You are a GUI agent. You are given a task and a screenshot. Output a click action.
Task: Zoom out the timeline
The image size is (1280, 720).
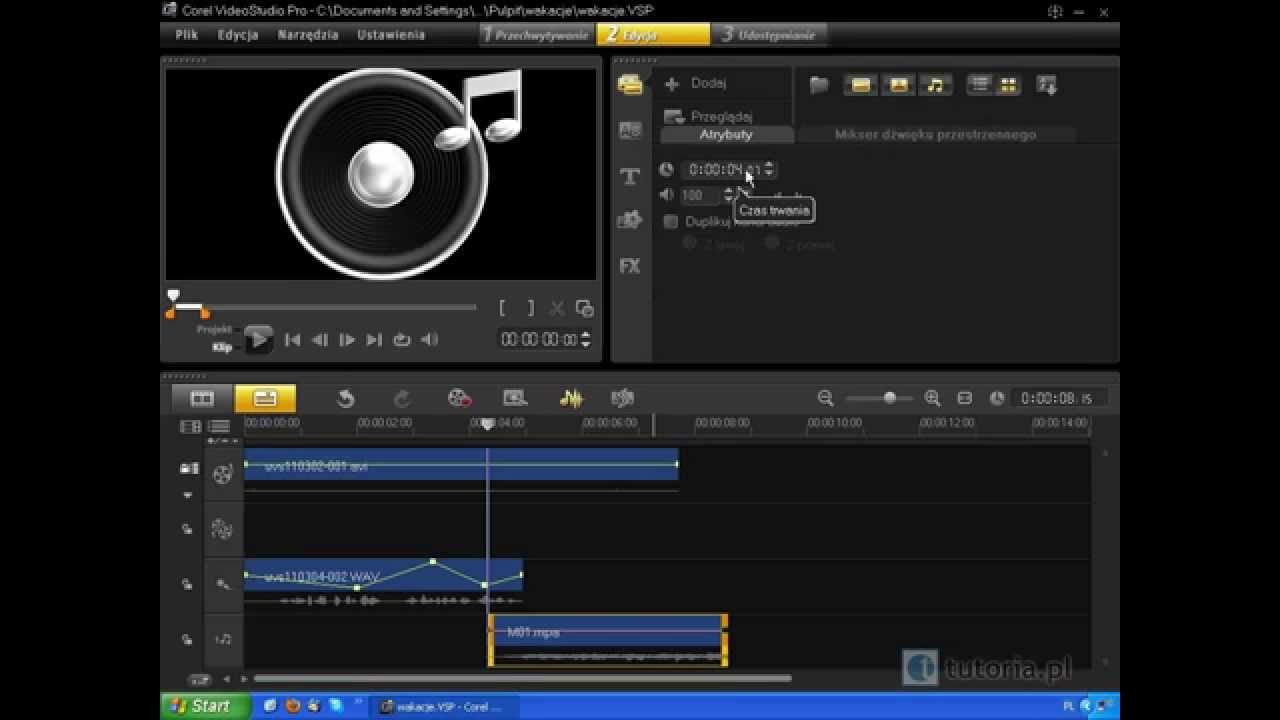825,398
